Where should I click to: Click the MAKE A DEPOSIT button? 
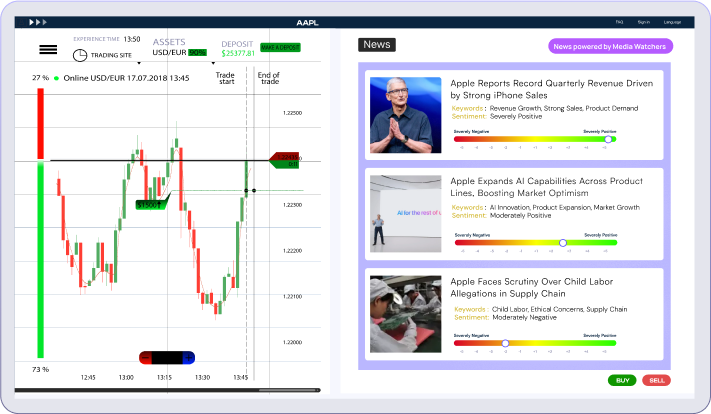pyautogui.click(x=280, y=47)
